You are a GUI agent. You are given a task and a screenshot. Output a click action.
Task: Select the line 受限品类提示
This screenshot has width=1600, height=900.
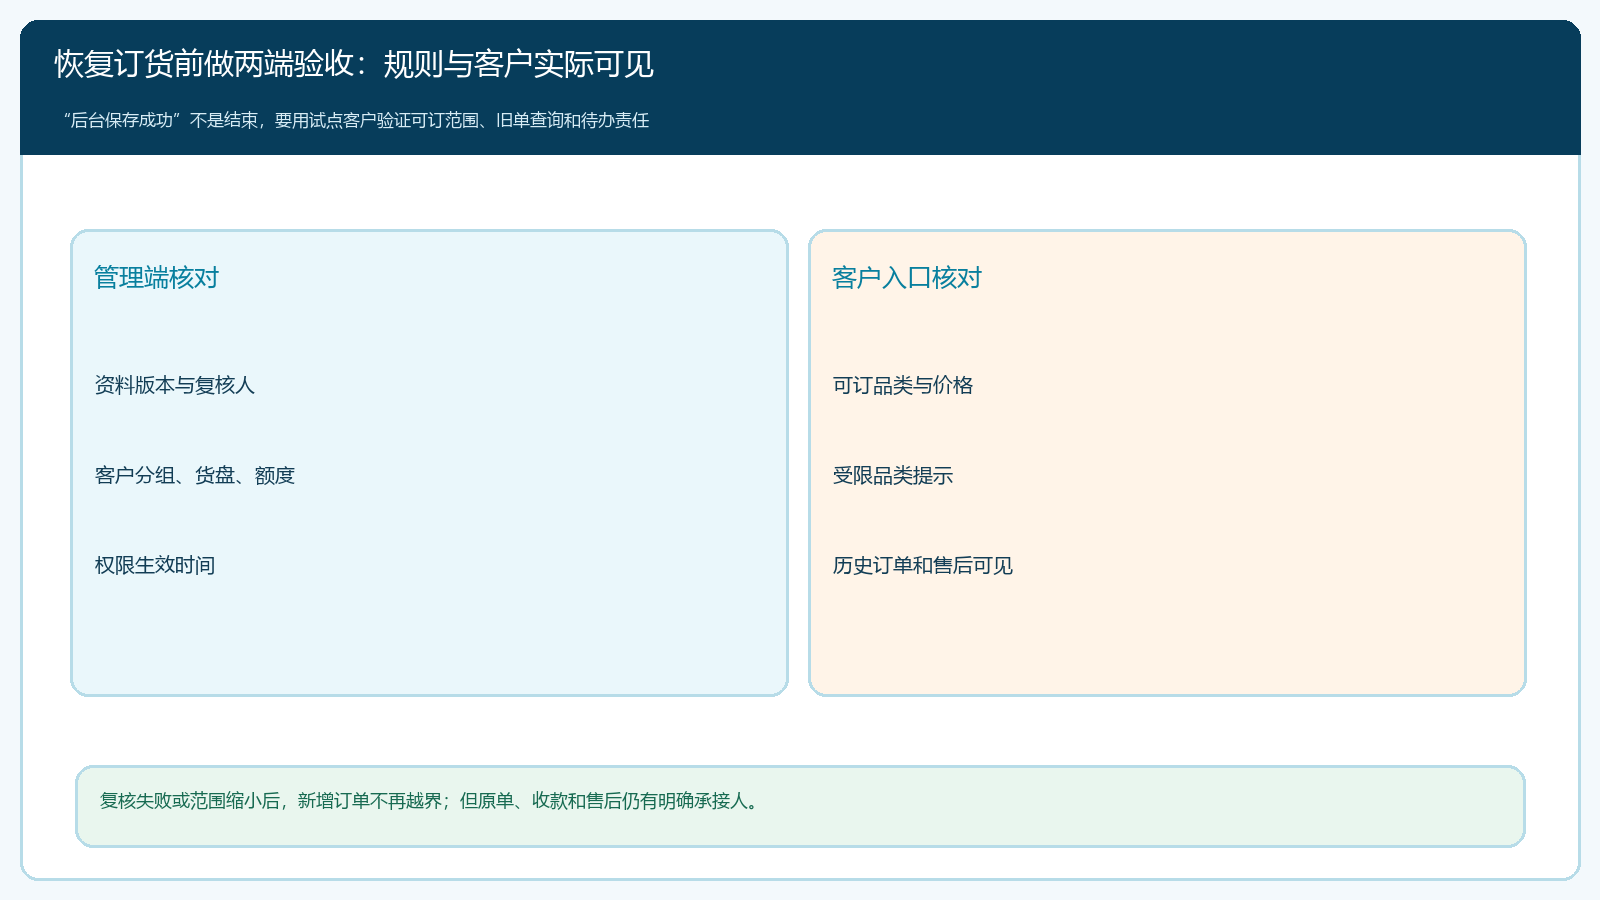coord(893,475)
